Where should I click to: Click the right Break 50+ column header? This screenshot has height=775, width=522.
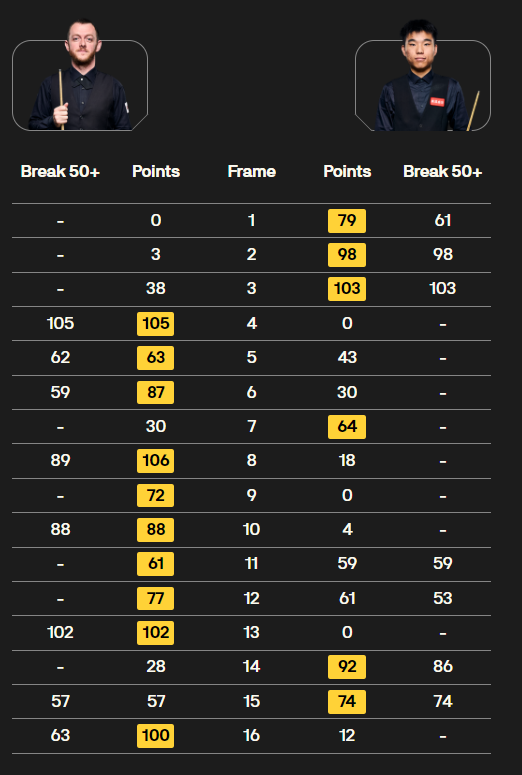coord(442,172)
